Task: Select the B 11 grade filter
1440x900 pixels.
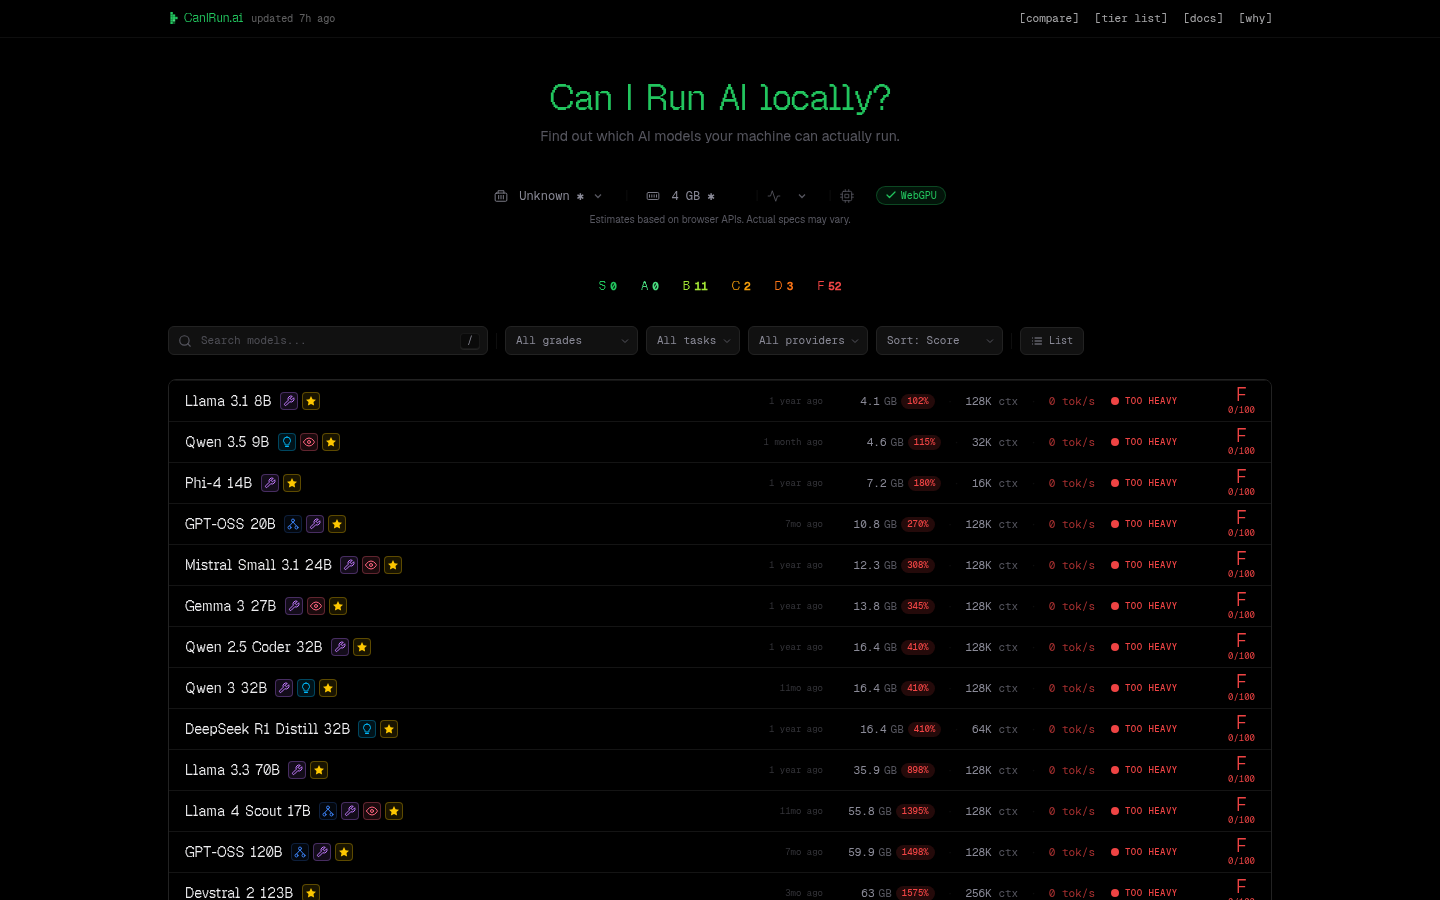Action: (x=694, y=286)
